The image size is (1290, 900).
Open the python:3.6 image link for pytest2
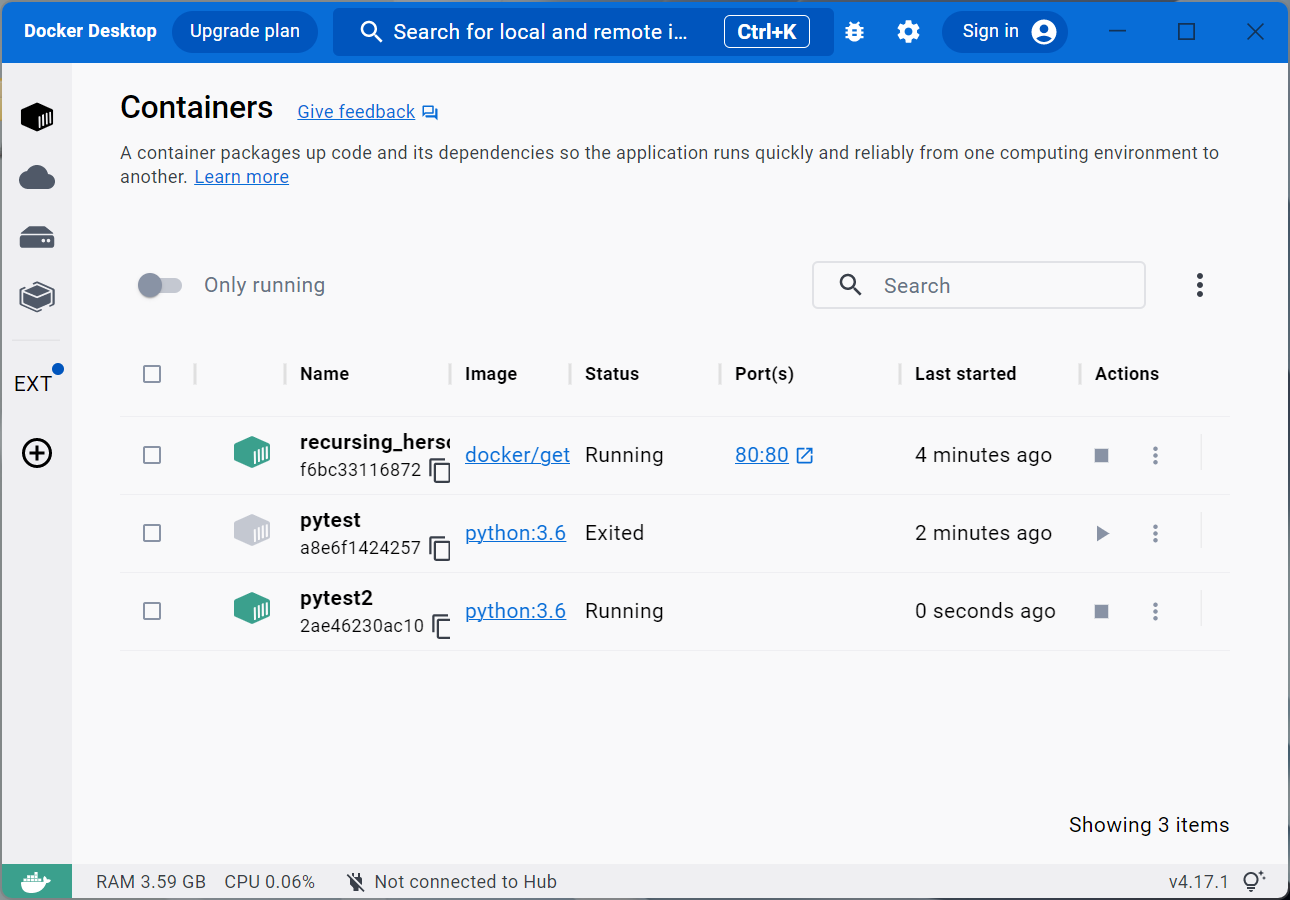516,611
